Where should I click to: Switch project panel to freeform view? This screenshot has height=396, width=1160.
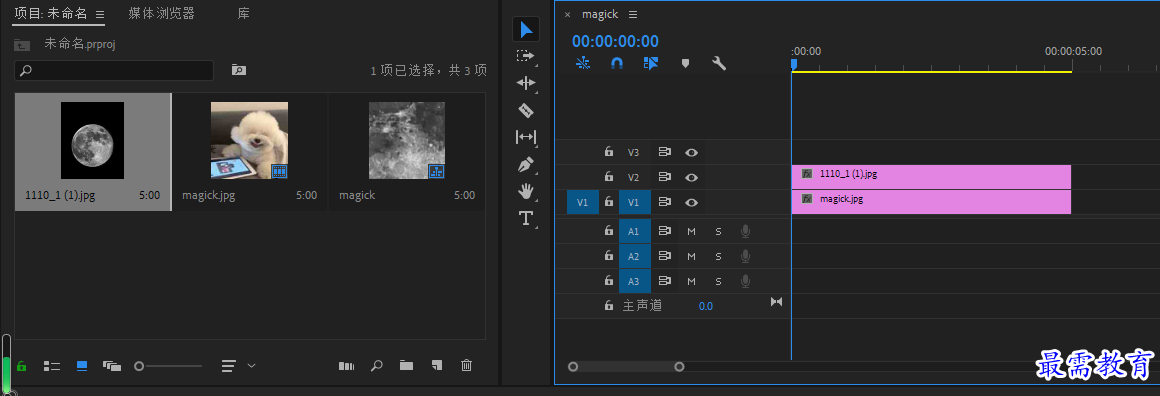pyautogui.click(x=112, y=366)
